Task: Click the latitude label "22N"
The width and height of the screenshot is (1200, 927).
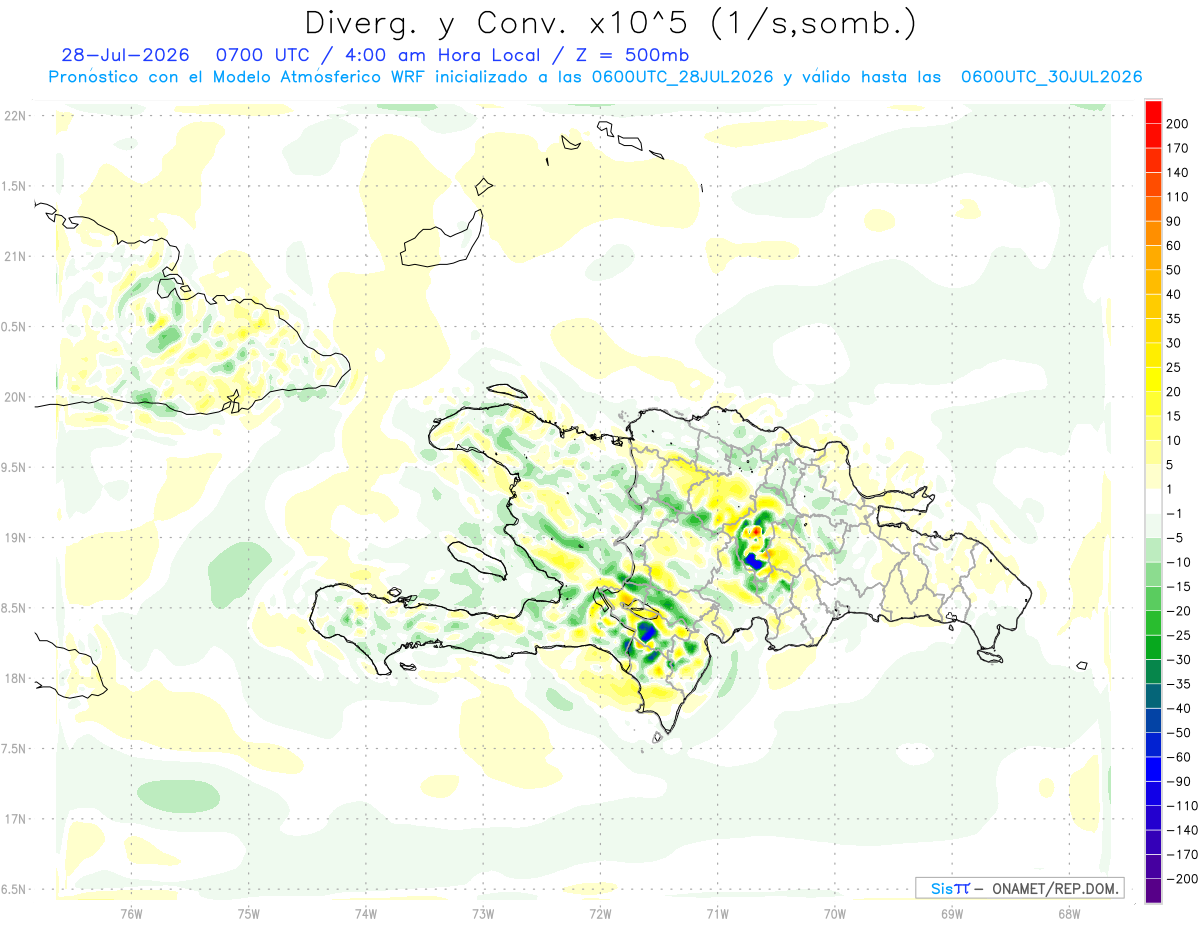Action: pyautogui.click(x=17, y=116)
